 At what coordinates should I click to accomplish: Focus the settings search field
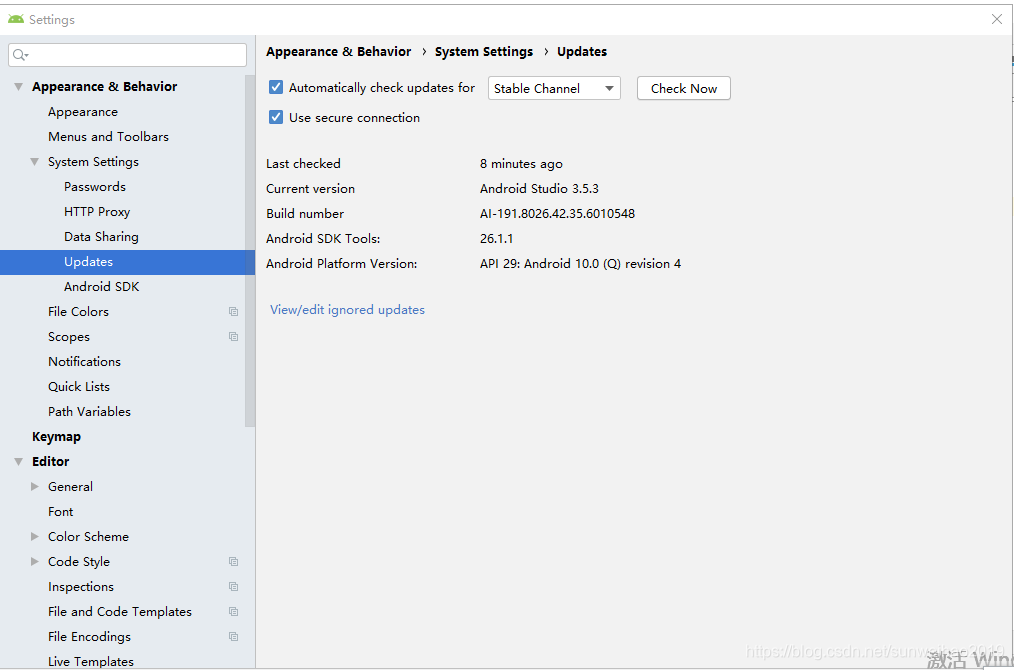click(x=127, y=55)
